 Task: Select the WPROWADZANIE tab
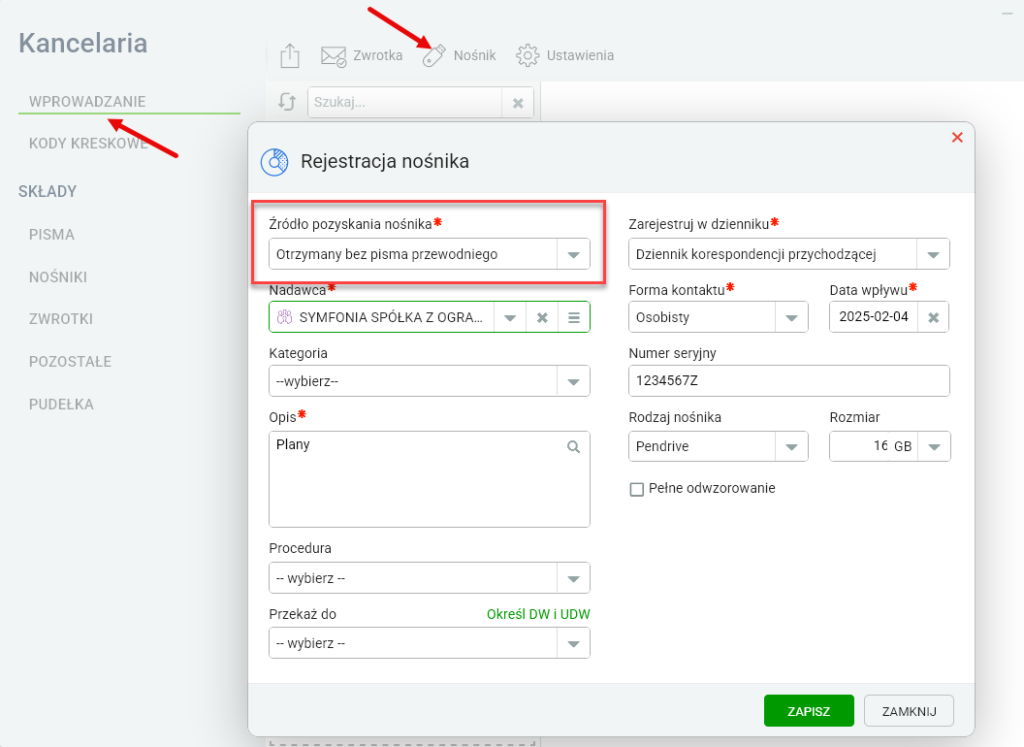[x=88, y=102]
